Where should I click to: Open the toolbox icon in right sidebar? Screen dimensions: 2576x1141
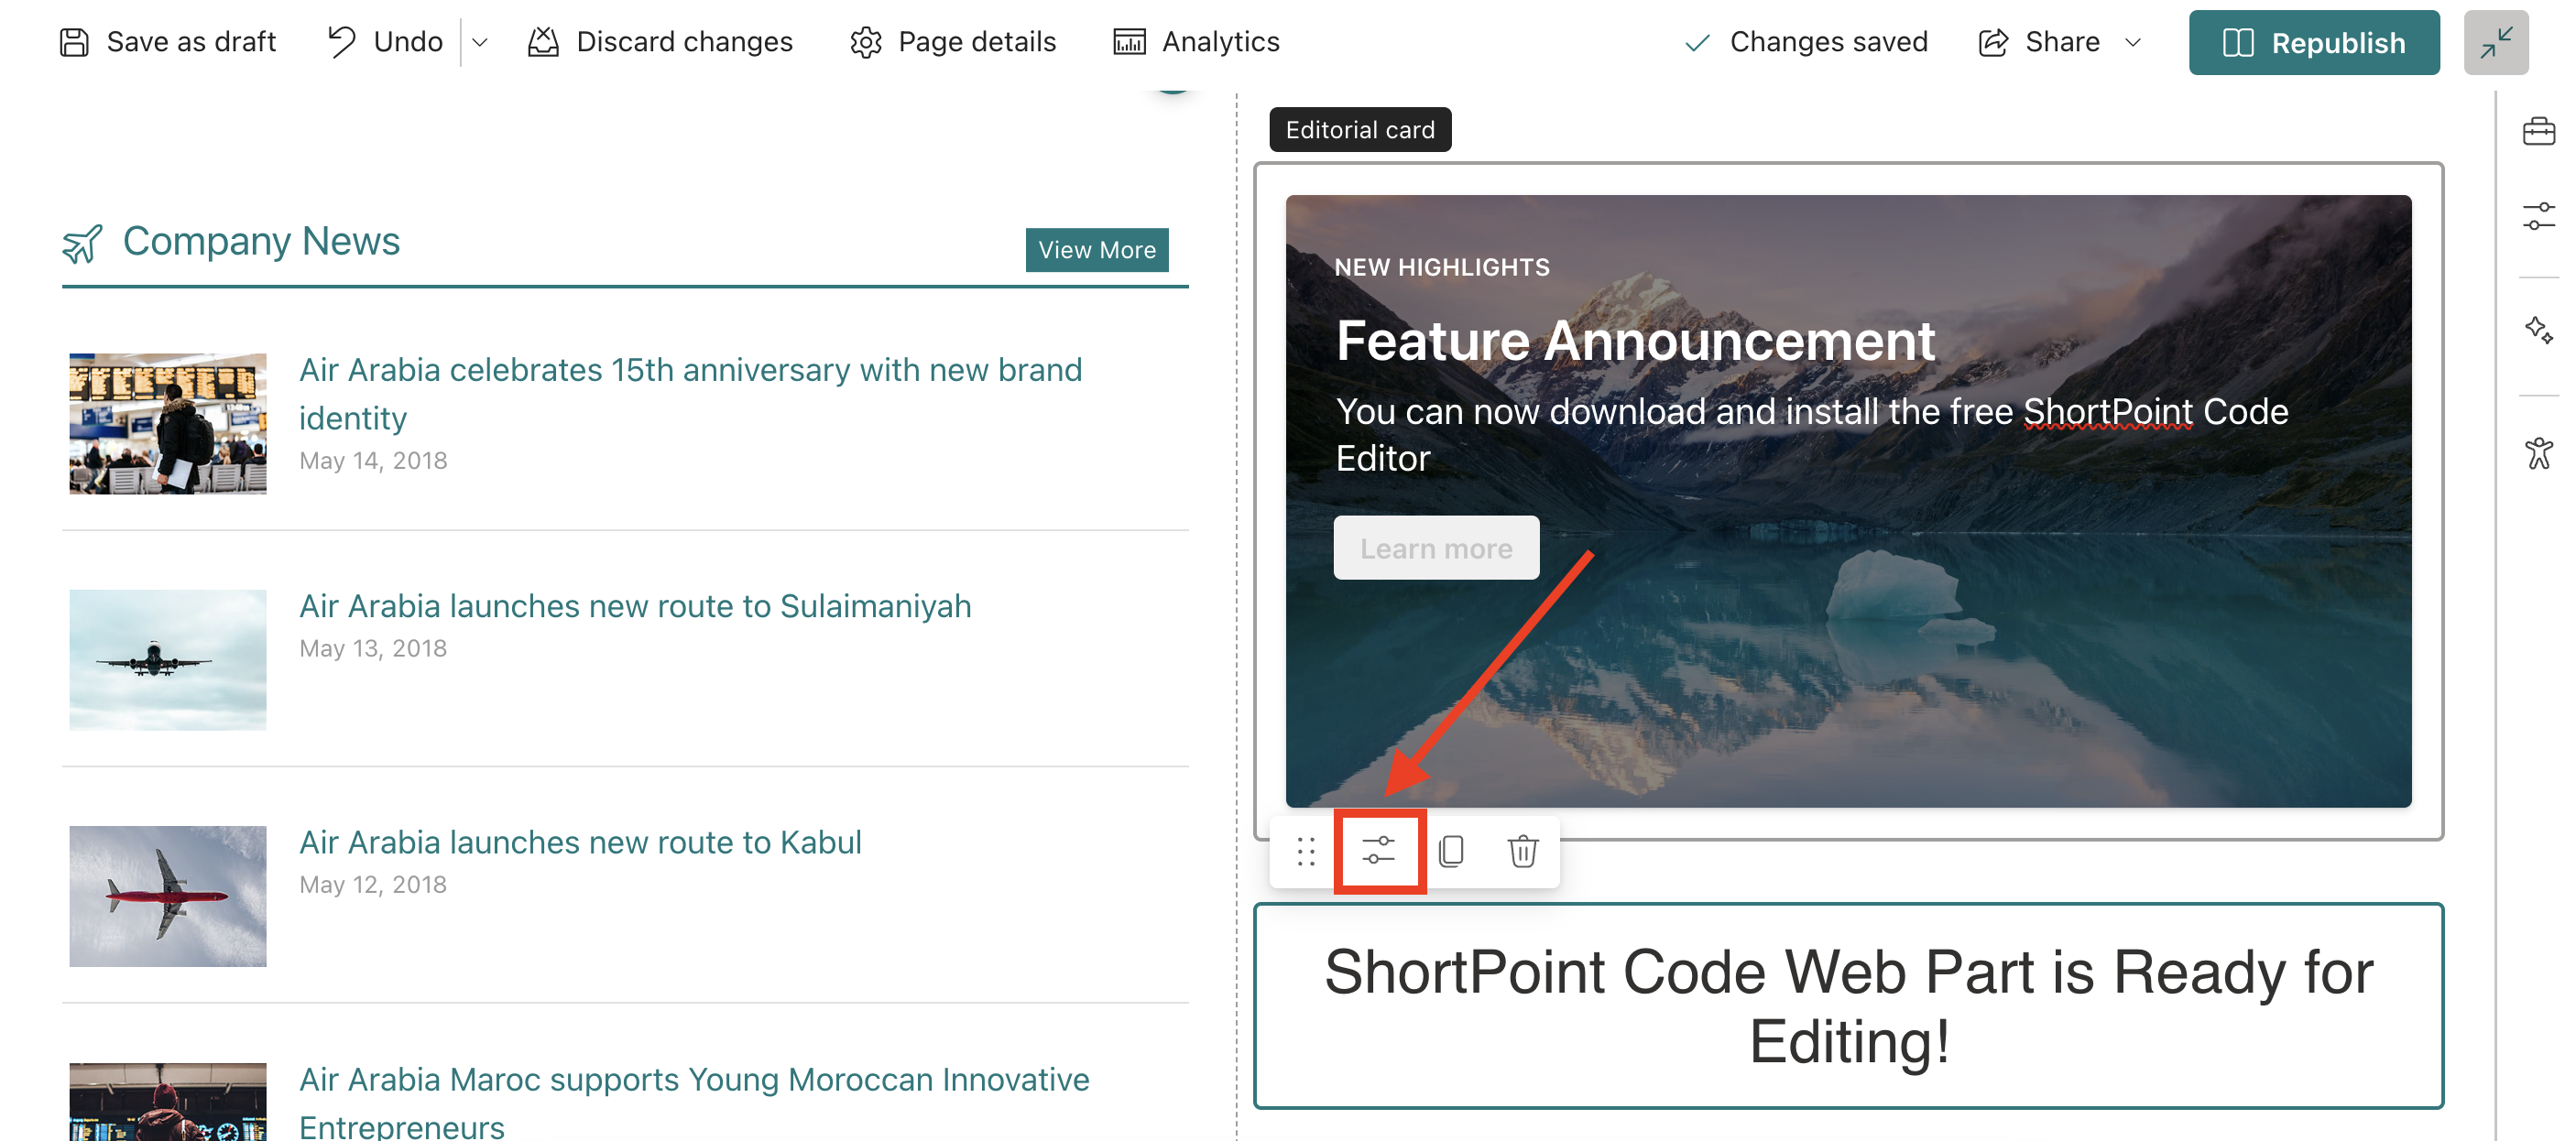tap(2538, 131)
